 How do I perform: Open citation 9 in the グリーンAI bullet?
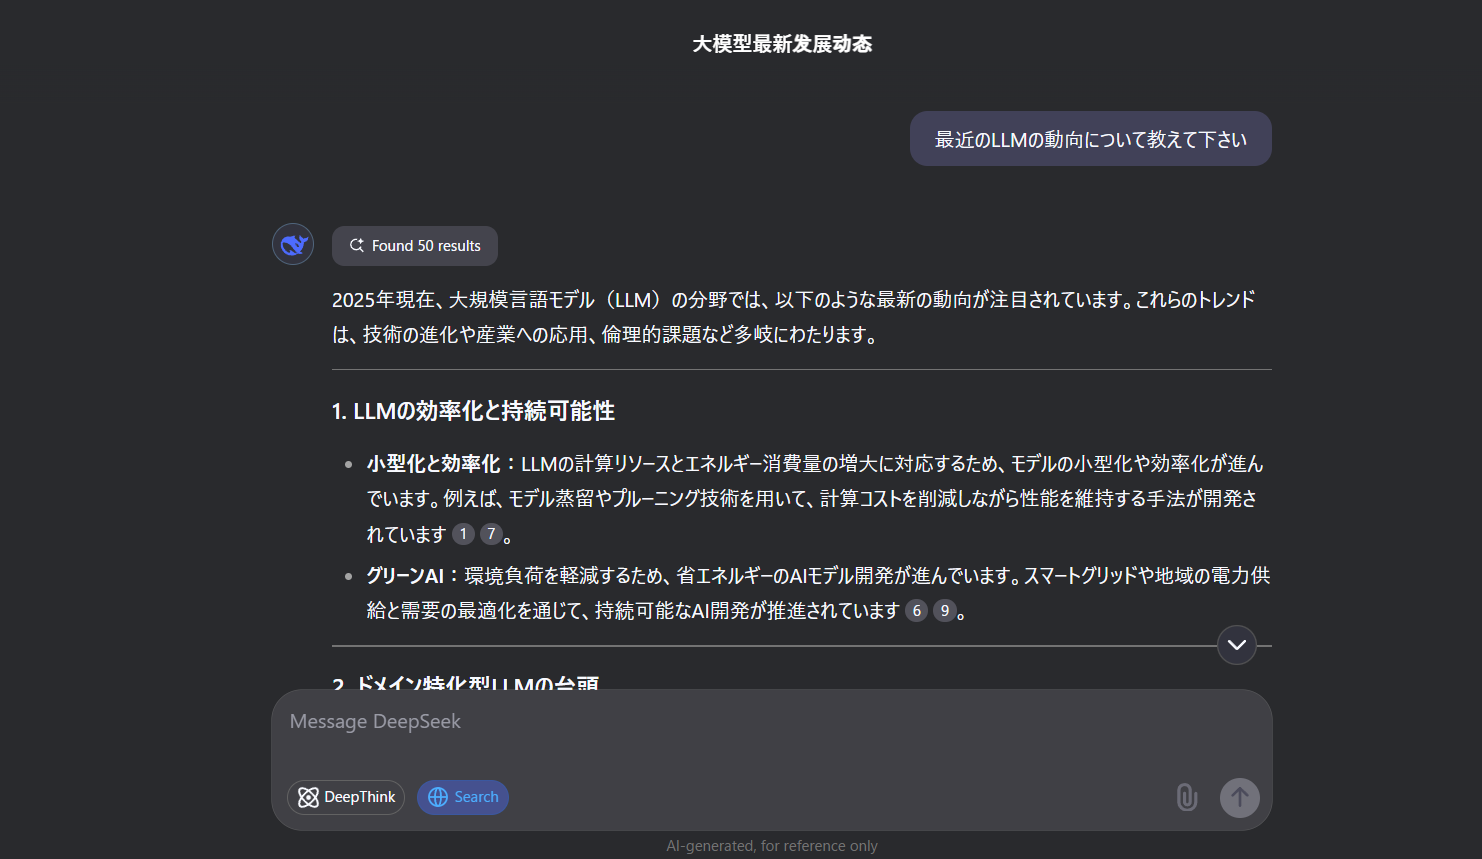945,610
